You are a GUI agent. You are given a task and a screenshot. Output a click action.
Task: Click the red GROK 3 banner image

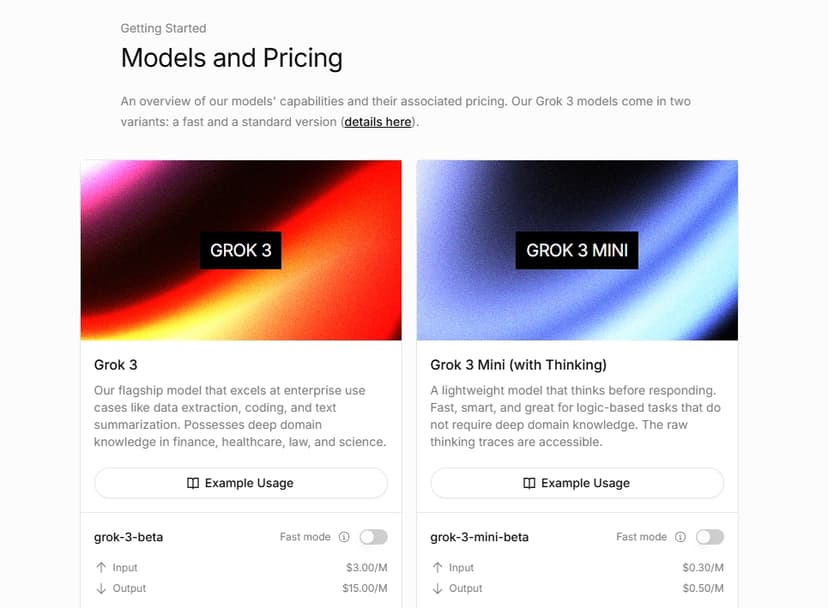click(x=241, y=250)
